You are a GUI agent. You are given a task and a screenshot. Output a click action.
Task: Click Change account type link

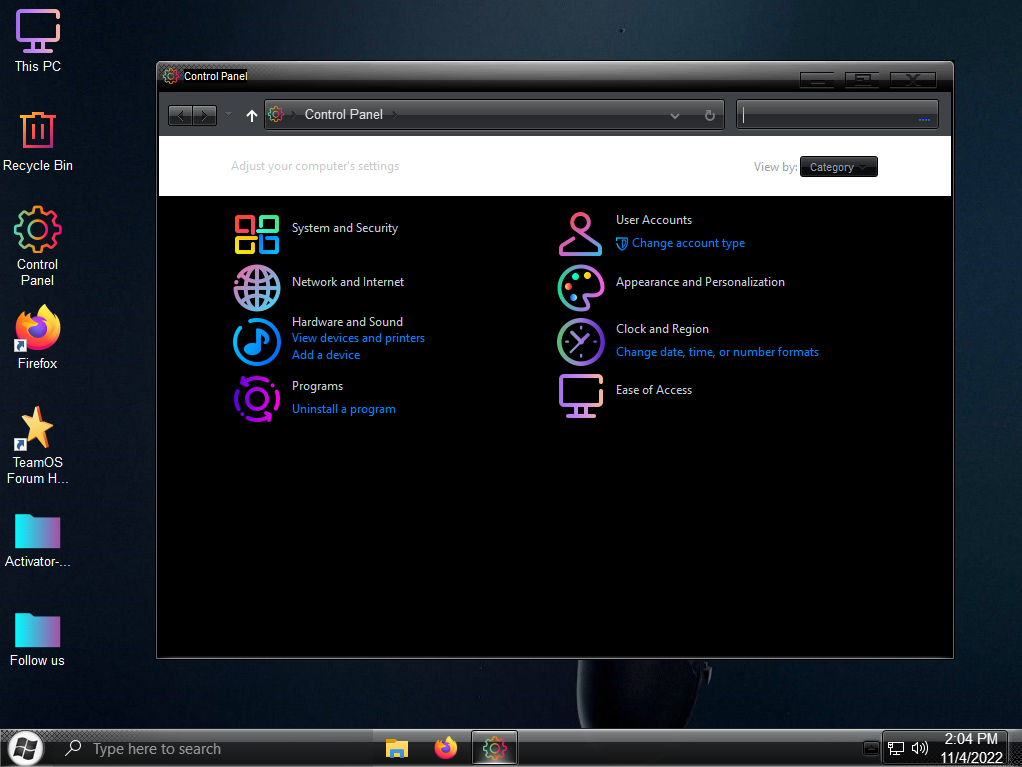[x=688, y=243]
